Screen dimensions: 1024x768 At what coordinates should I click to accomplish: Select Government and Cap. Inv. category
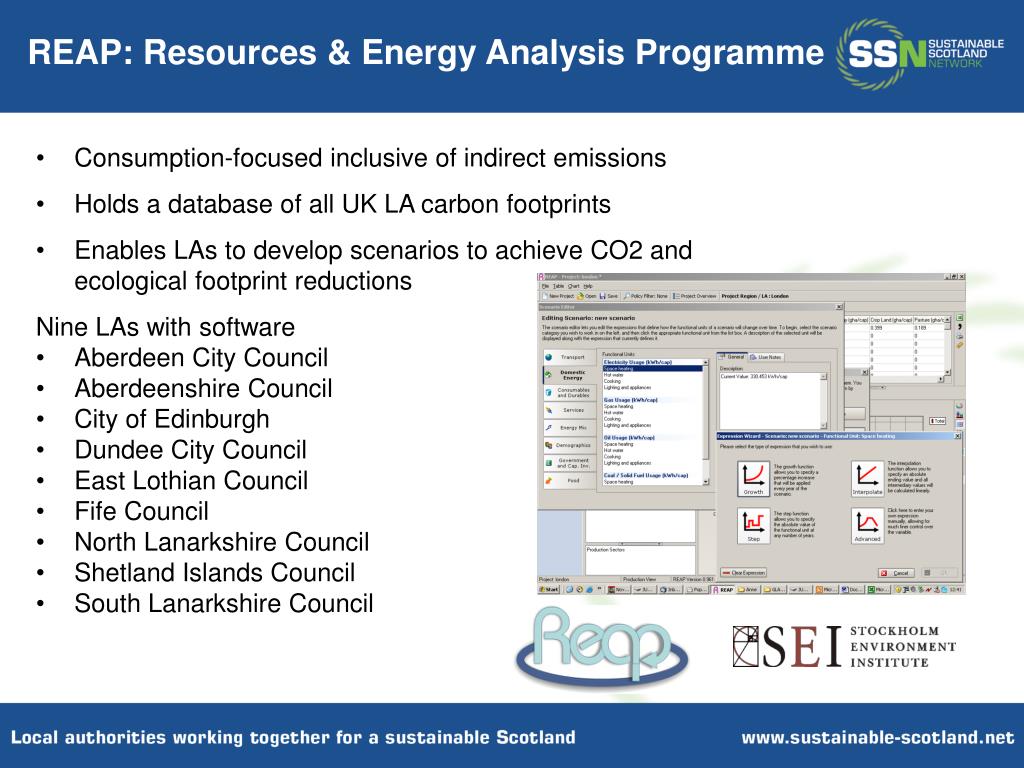click(x=570, y=463)
